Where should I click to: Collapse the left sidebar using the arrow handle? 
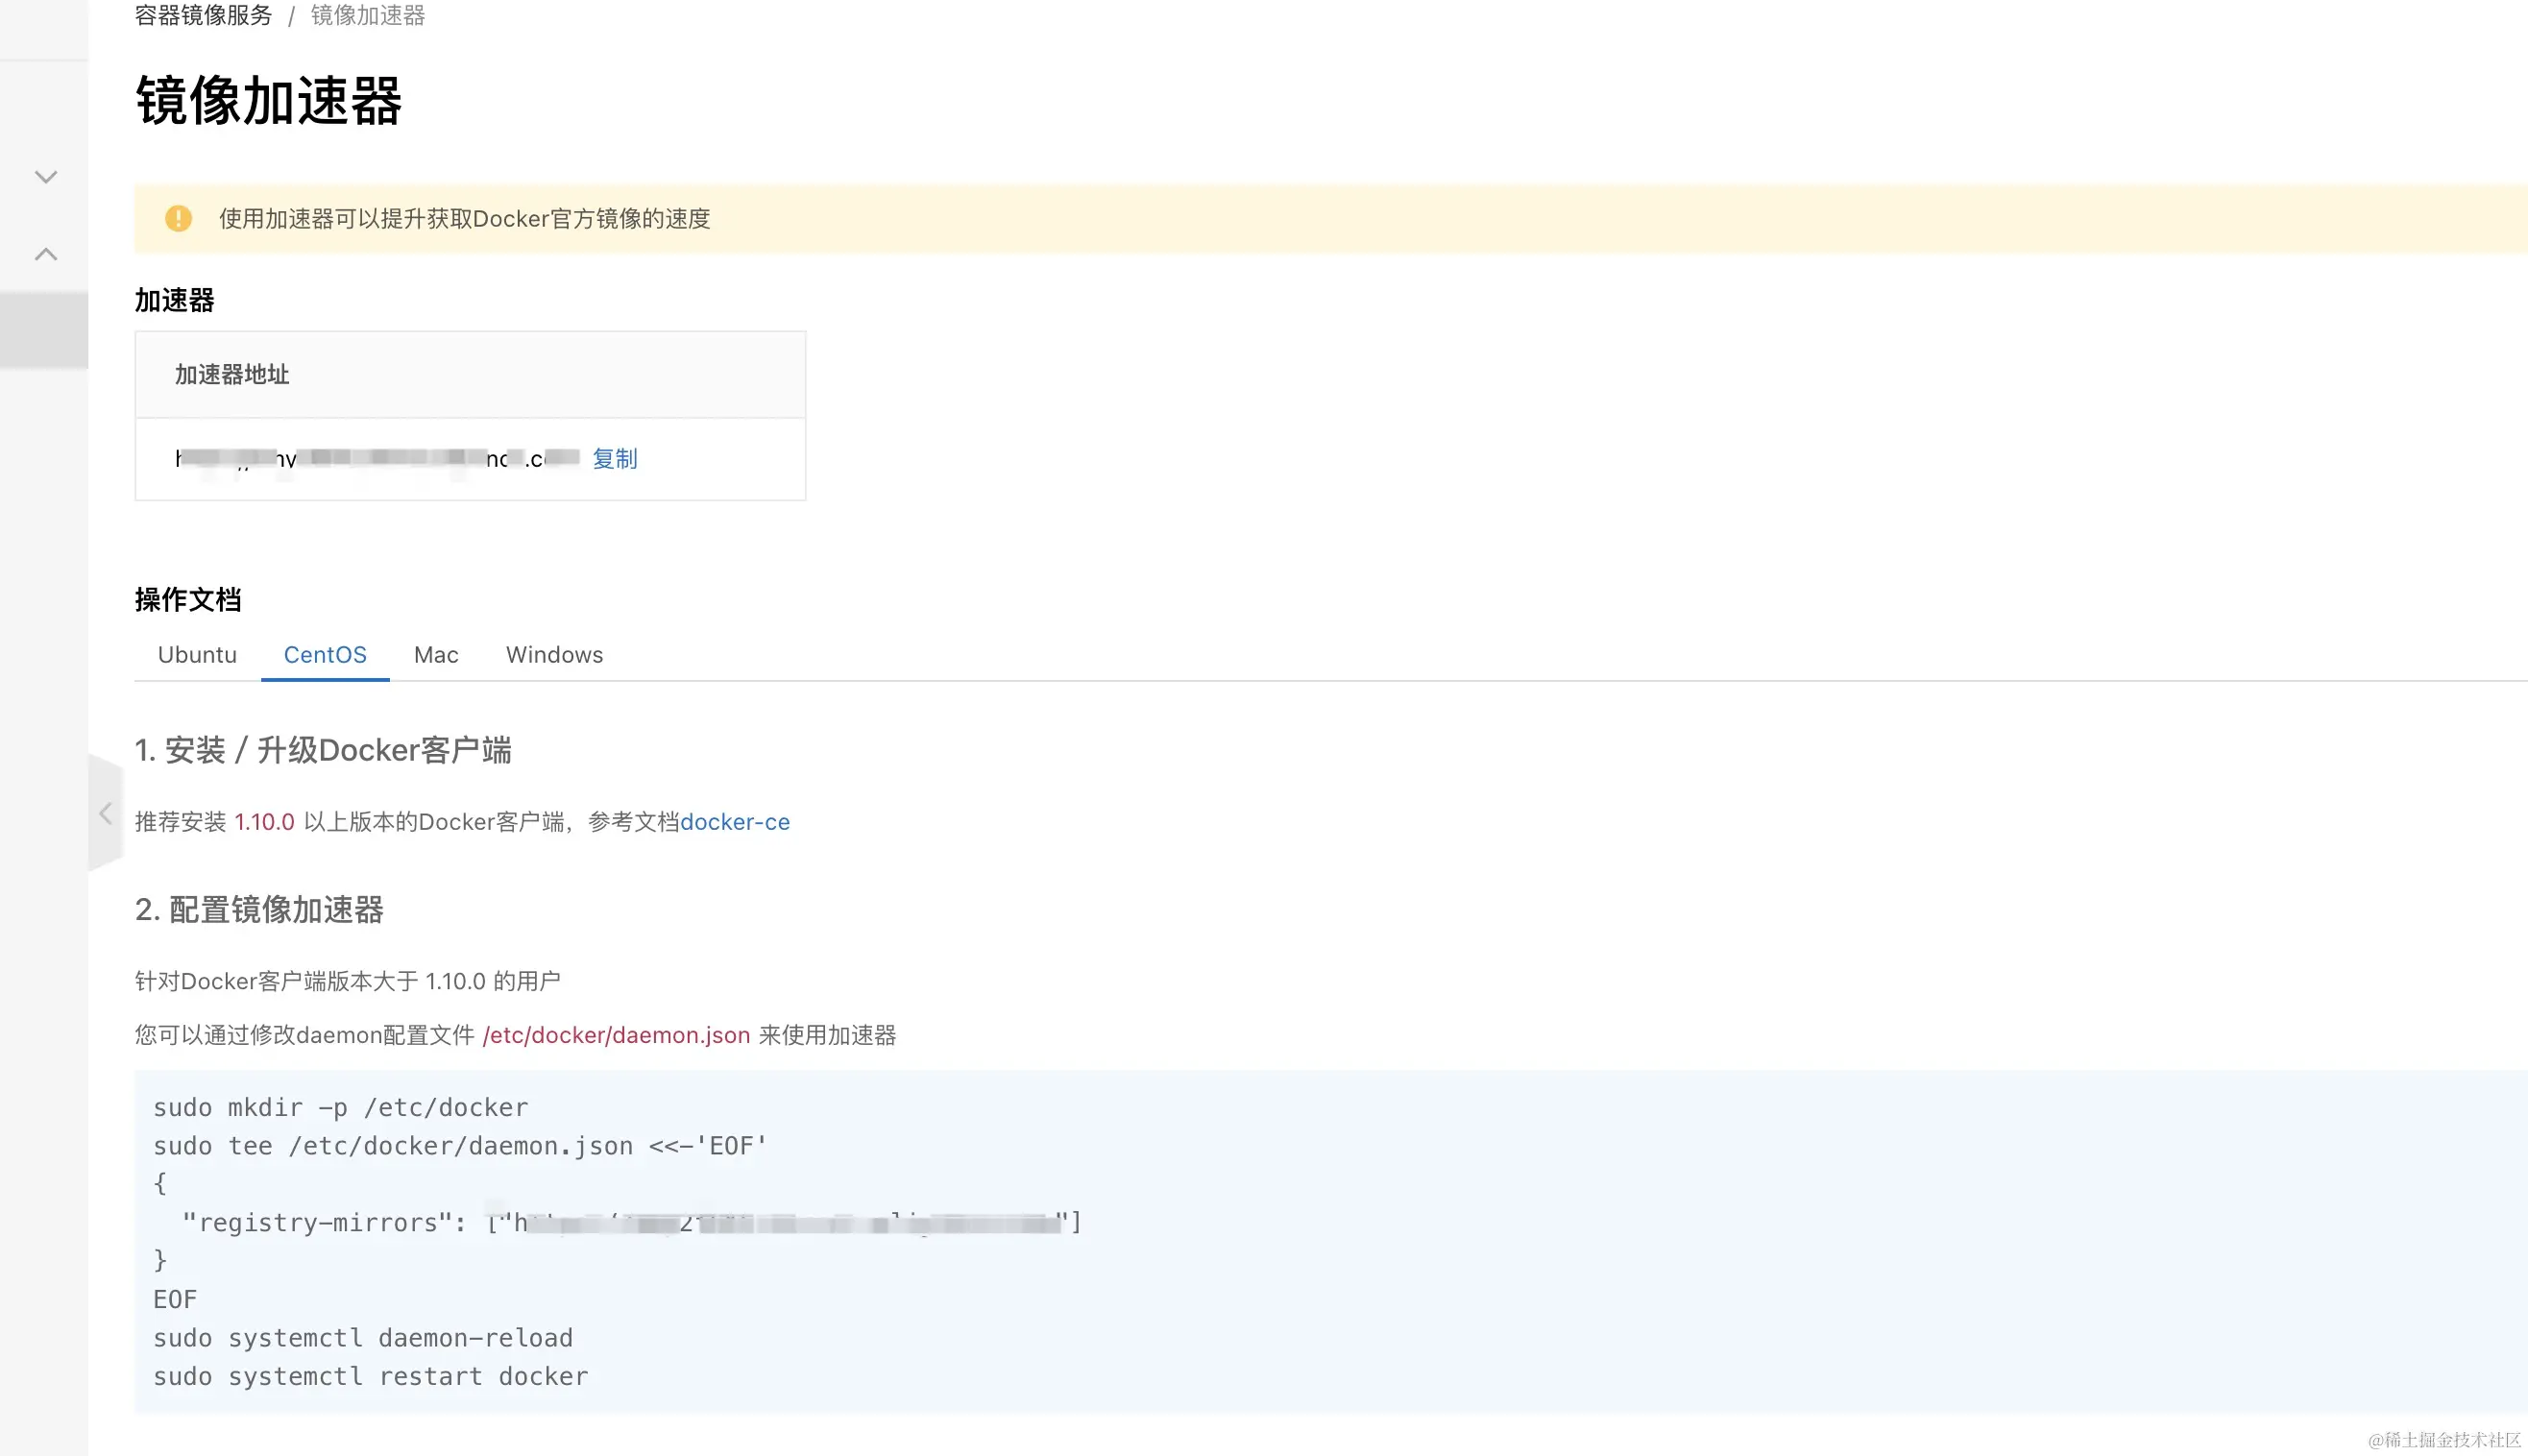click(105, 813)
